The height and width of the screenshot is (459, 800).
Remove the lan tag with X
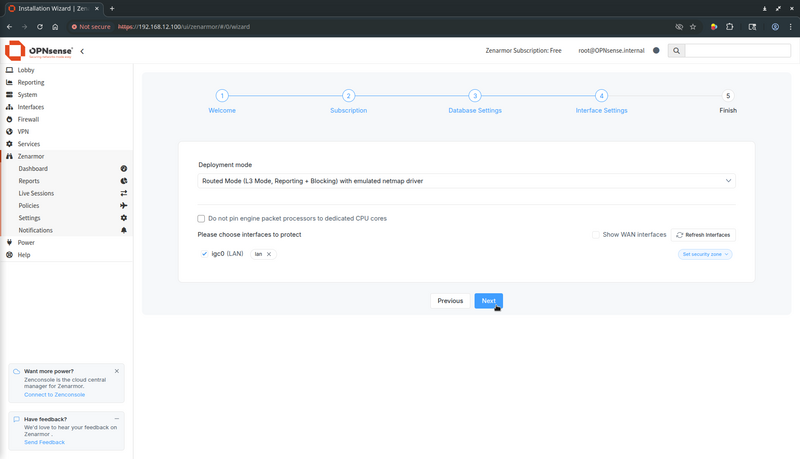269,254
